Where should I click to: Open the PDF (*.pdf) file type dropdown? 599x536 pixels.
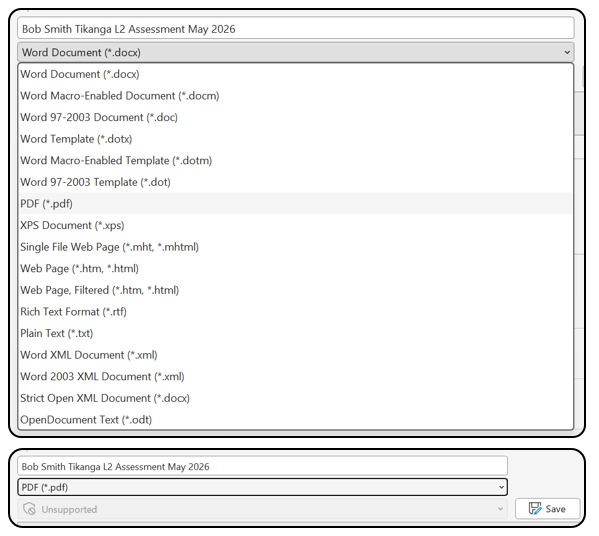[x=262, y=487]
